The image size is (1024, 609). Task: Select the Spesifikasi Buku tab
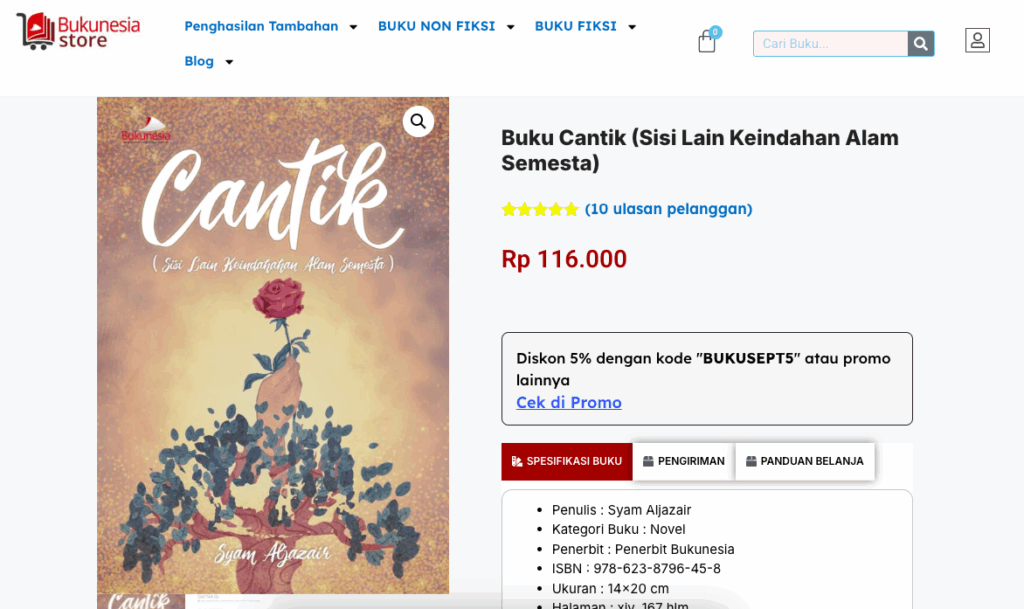pos(567,461)
